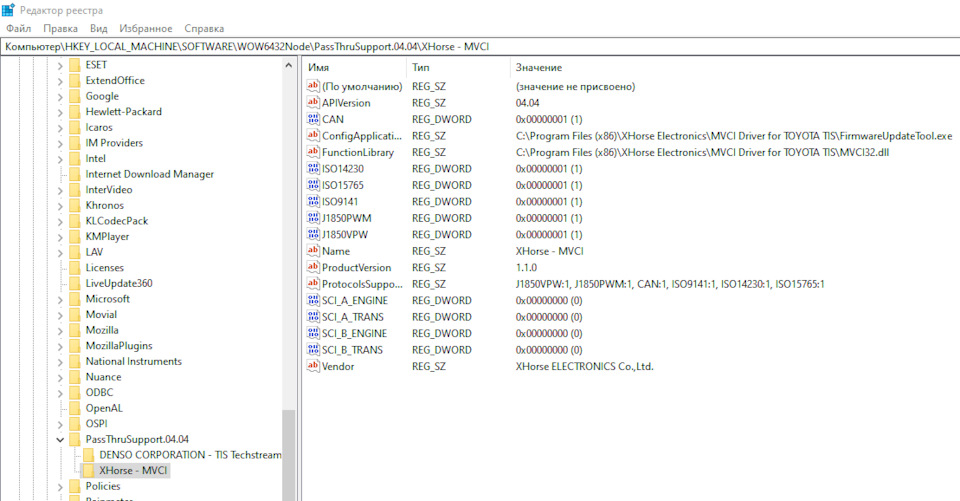Expand the Mozilla key node
Image resolution: width=960 pixels, height=501 pixels.
[60, 331]
